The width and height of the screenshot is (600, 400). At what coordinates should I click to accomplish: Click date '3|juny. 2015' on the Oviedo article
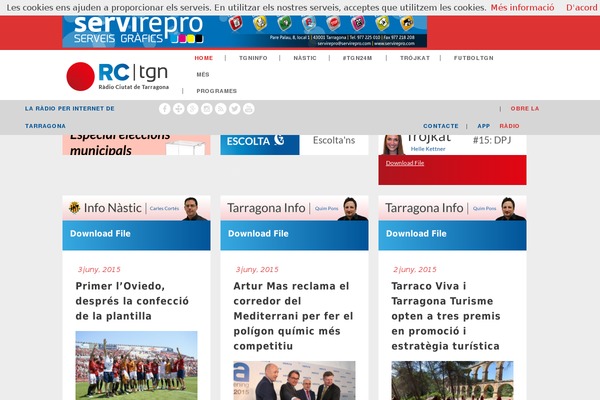pos(99,269)
